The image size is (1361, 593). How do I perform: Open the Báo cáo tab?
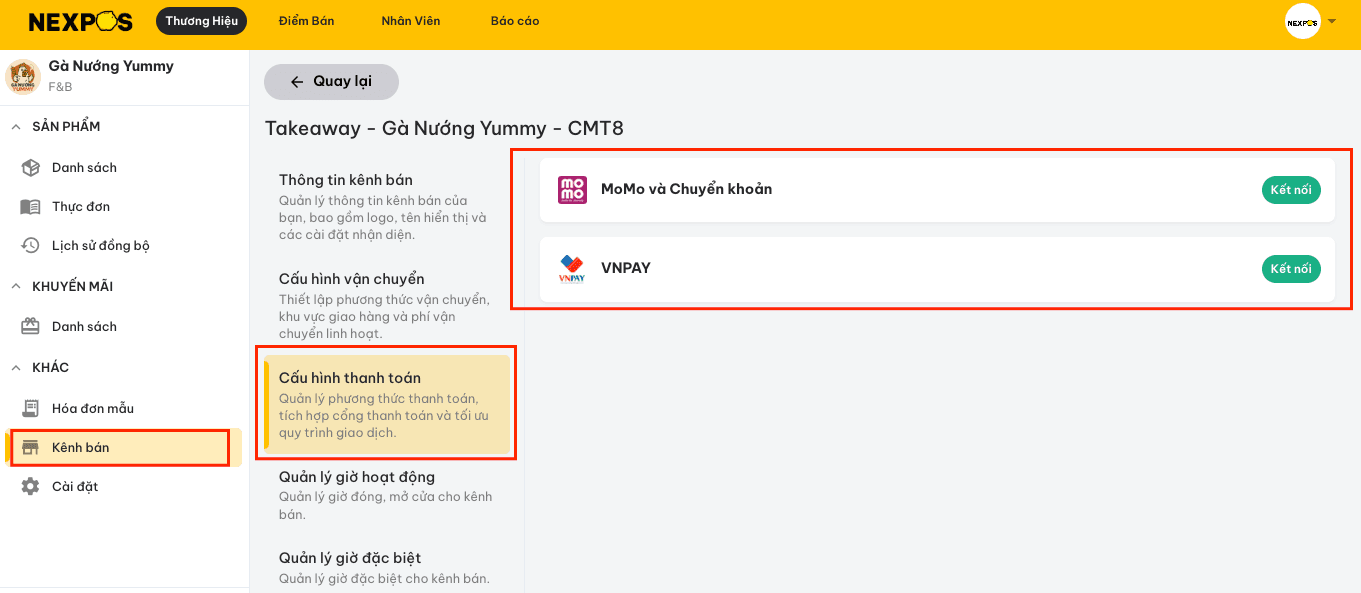[x=515, y=21]
